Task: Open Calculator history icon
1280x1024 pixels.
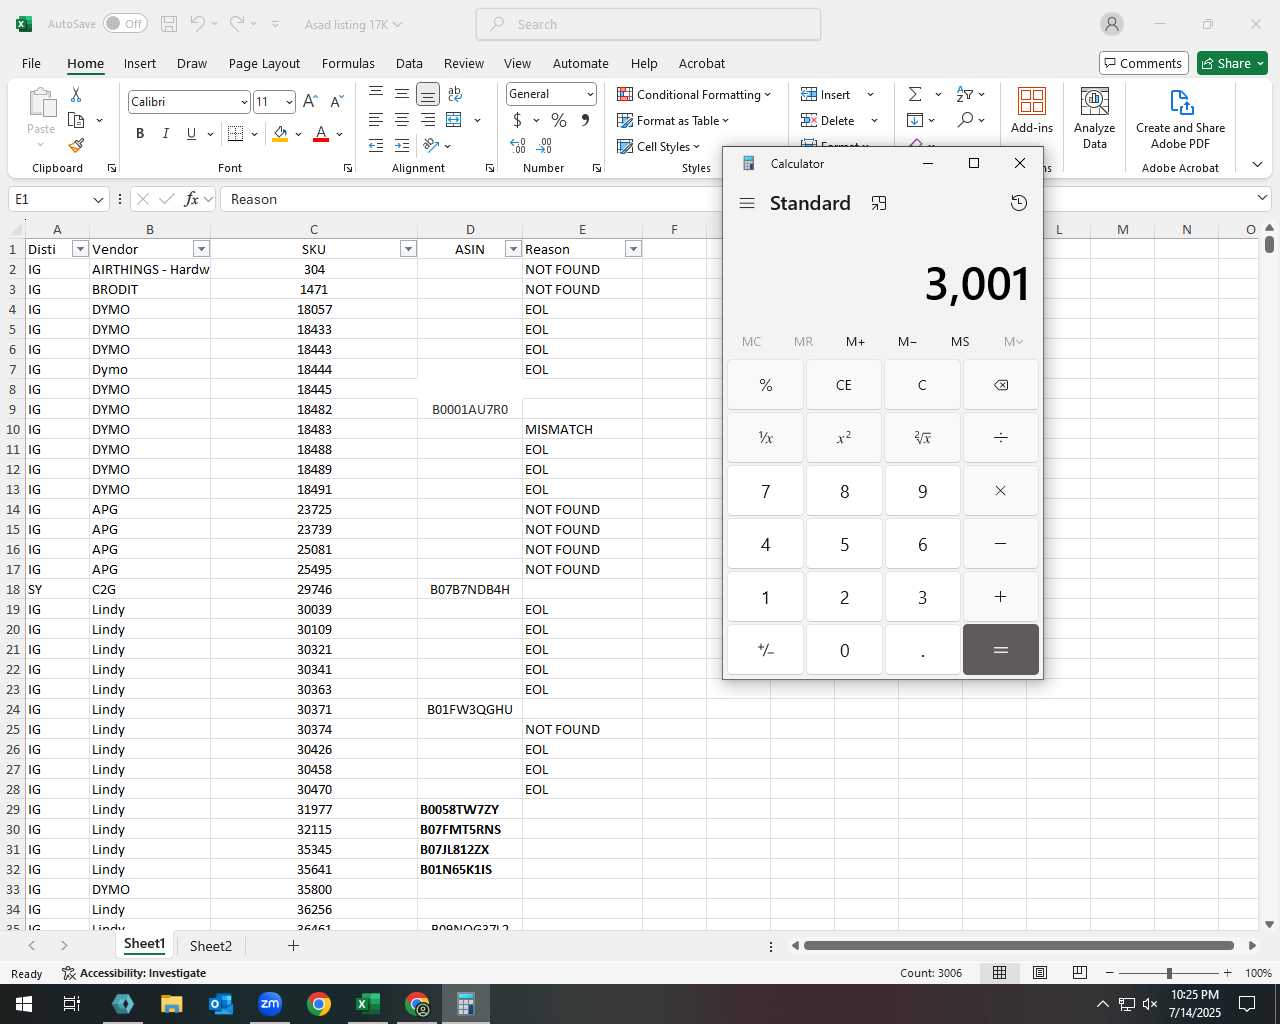Action: click(x=1019, y=203)
